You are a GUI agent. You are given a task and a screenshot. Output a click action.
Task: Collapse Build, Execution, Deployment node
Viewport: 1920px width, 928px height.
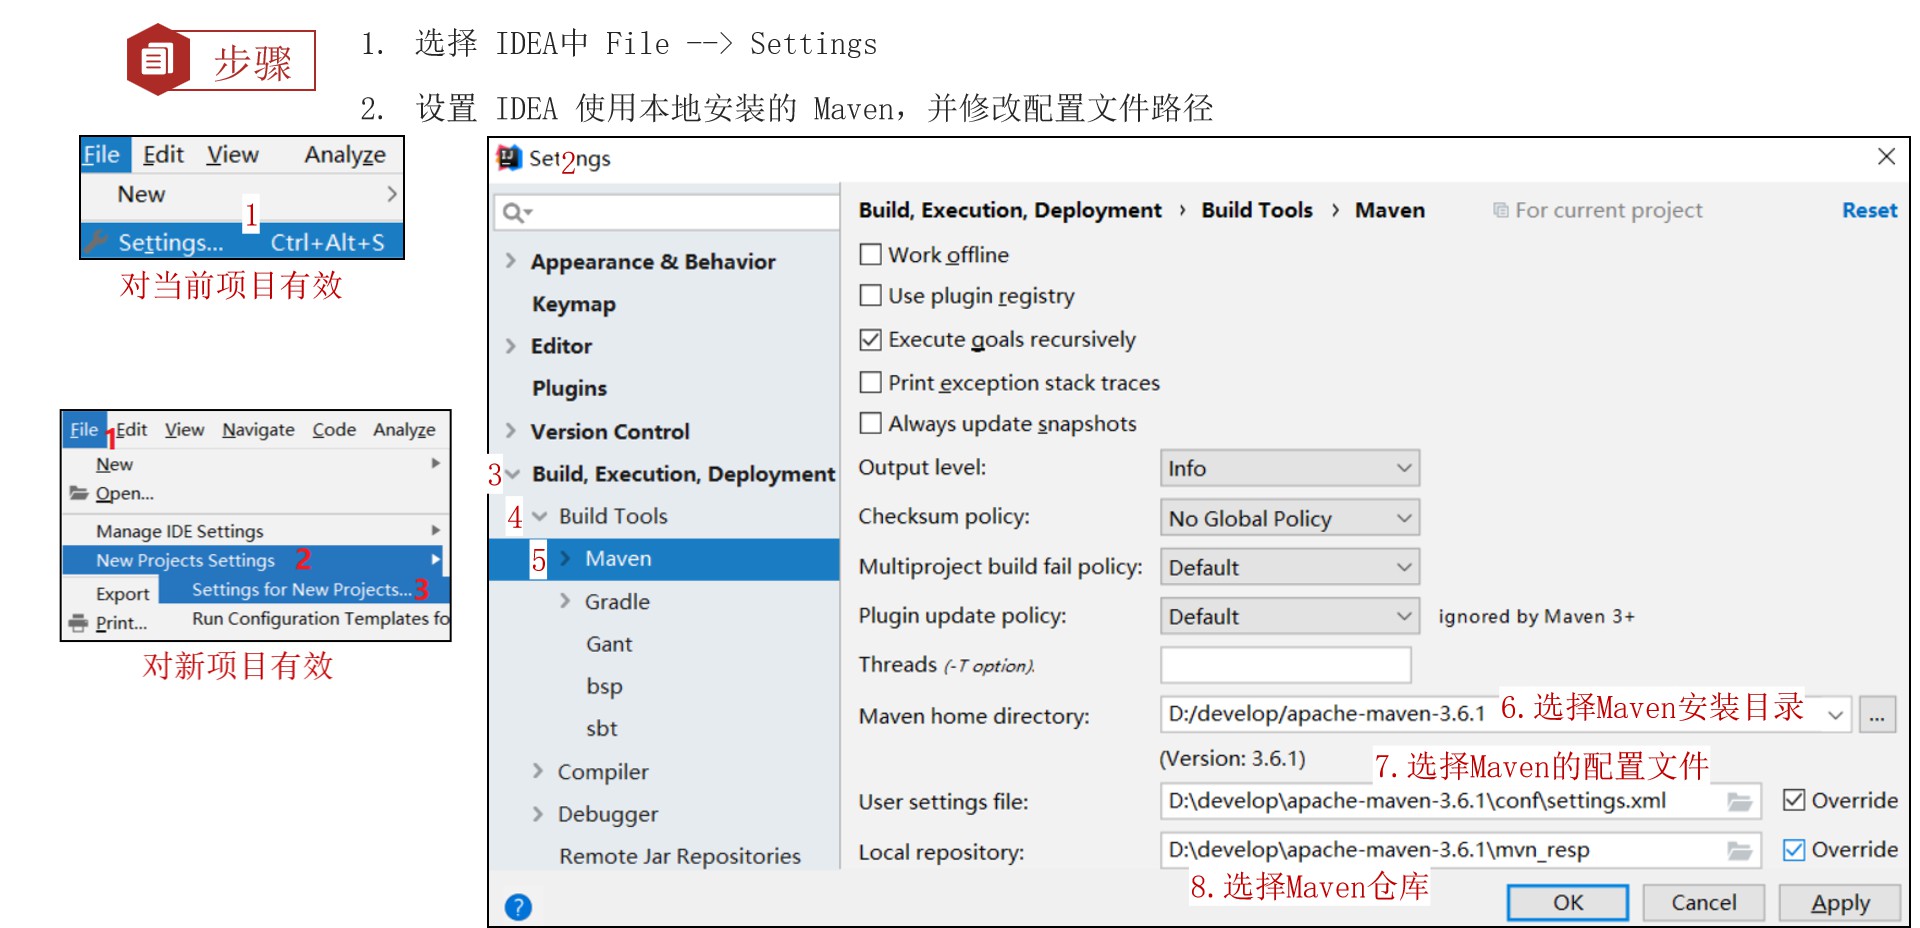tap(513, 473)
